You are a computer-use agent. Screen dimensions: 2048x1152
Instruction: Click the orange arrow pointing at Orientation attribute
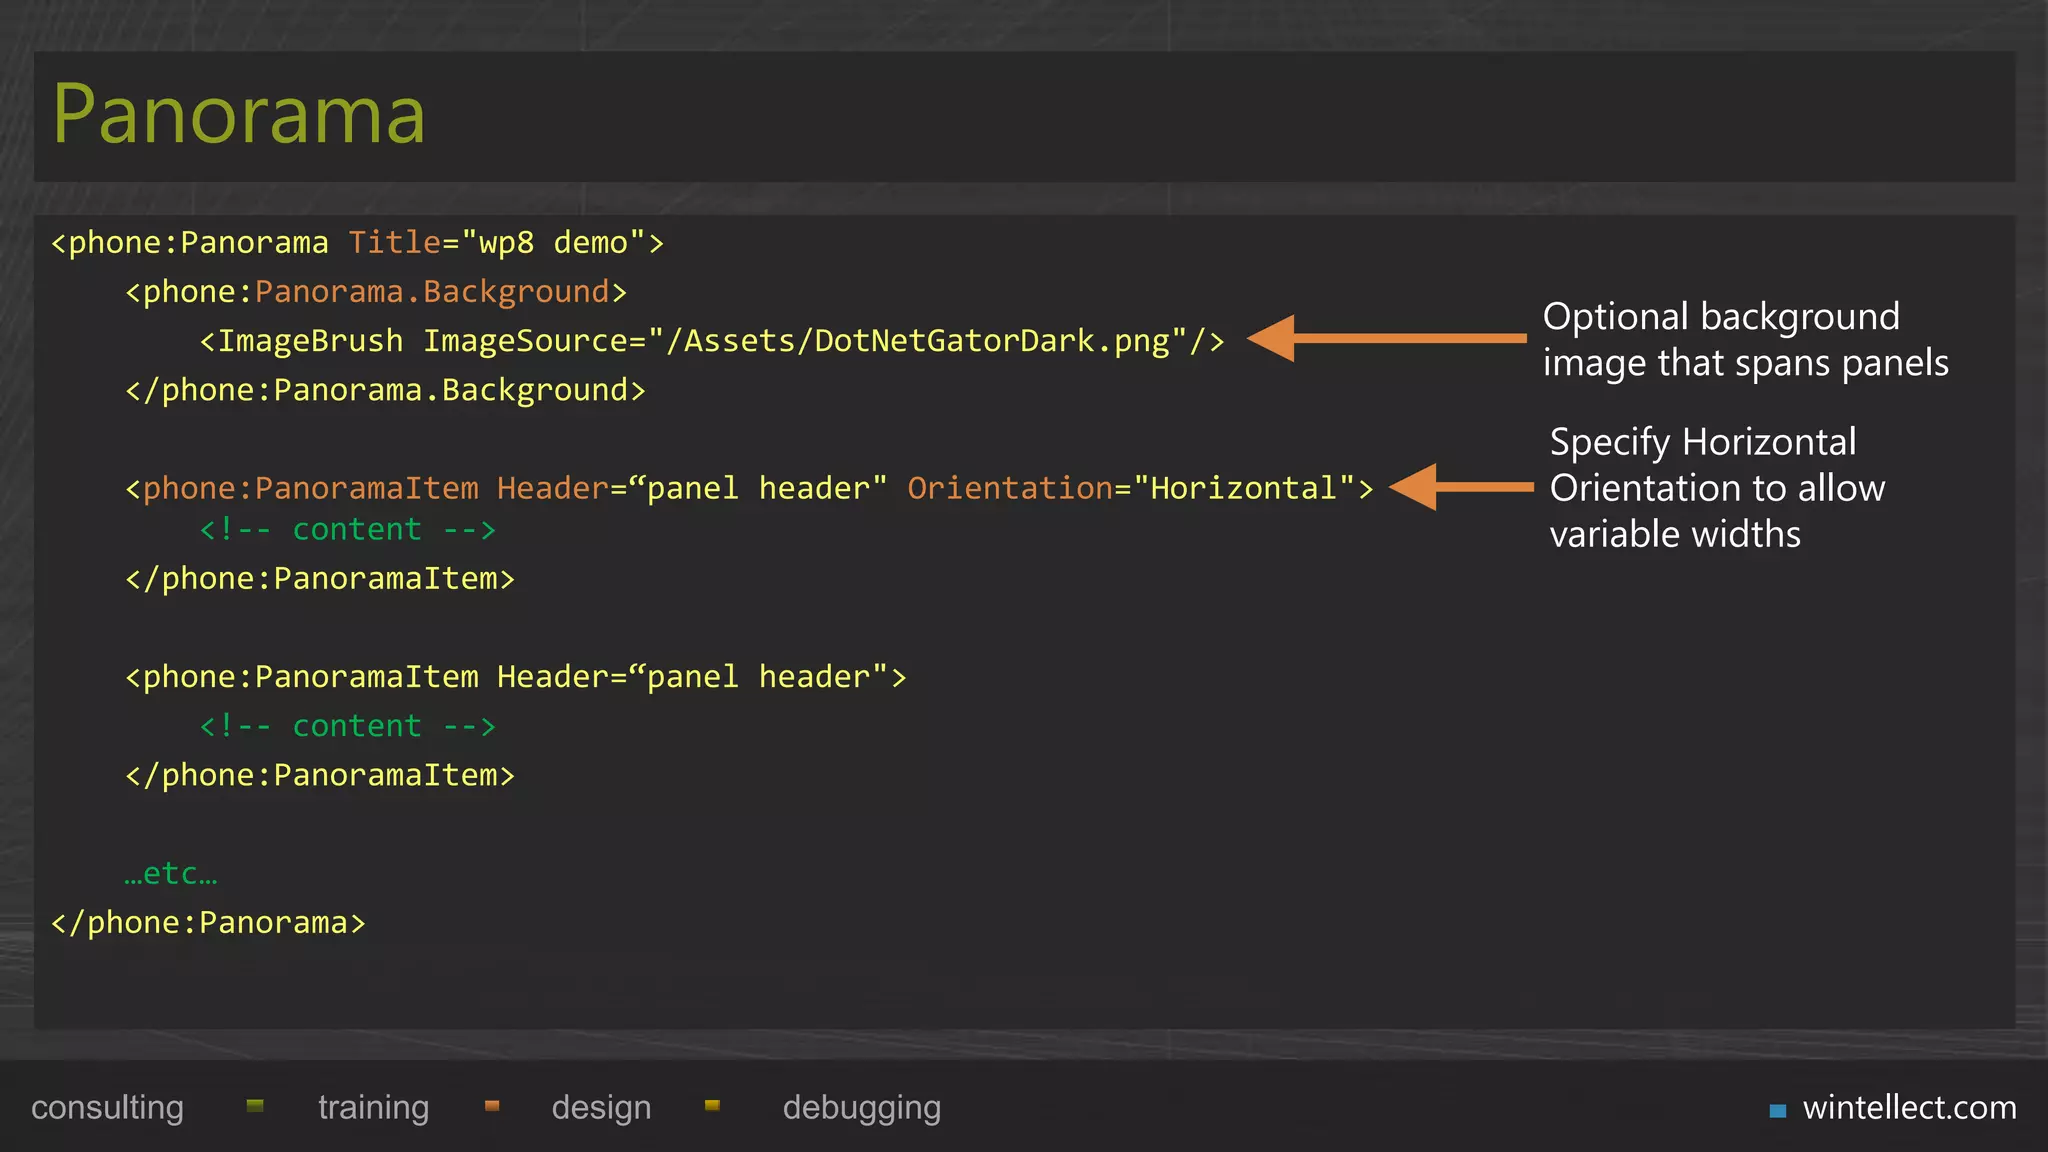pos(1460,487)
